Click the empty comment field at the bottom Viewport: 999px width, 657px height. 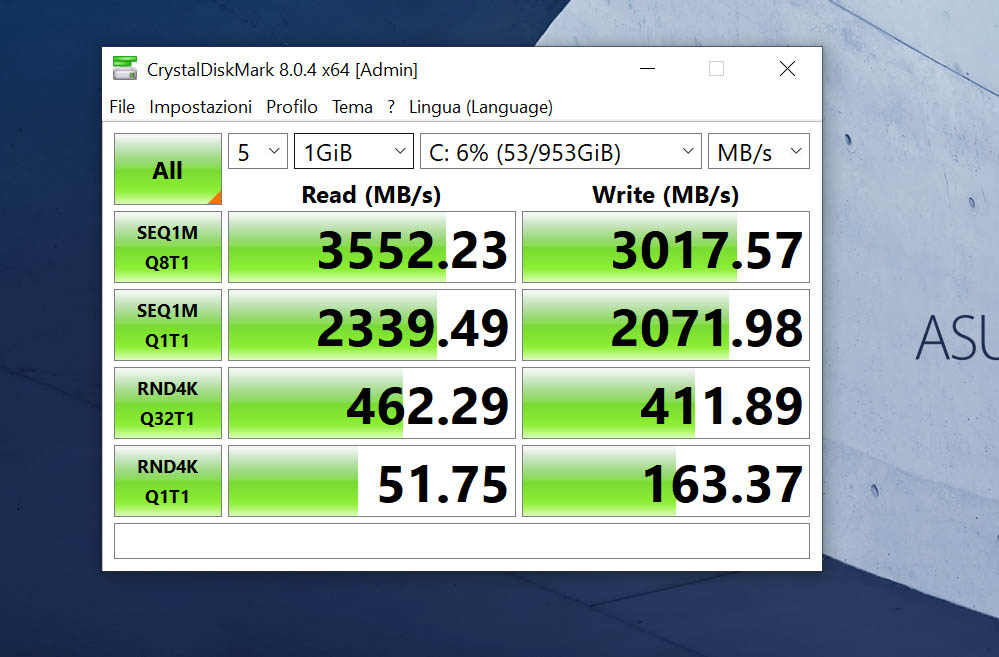coord(462,541)
